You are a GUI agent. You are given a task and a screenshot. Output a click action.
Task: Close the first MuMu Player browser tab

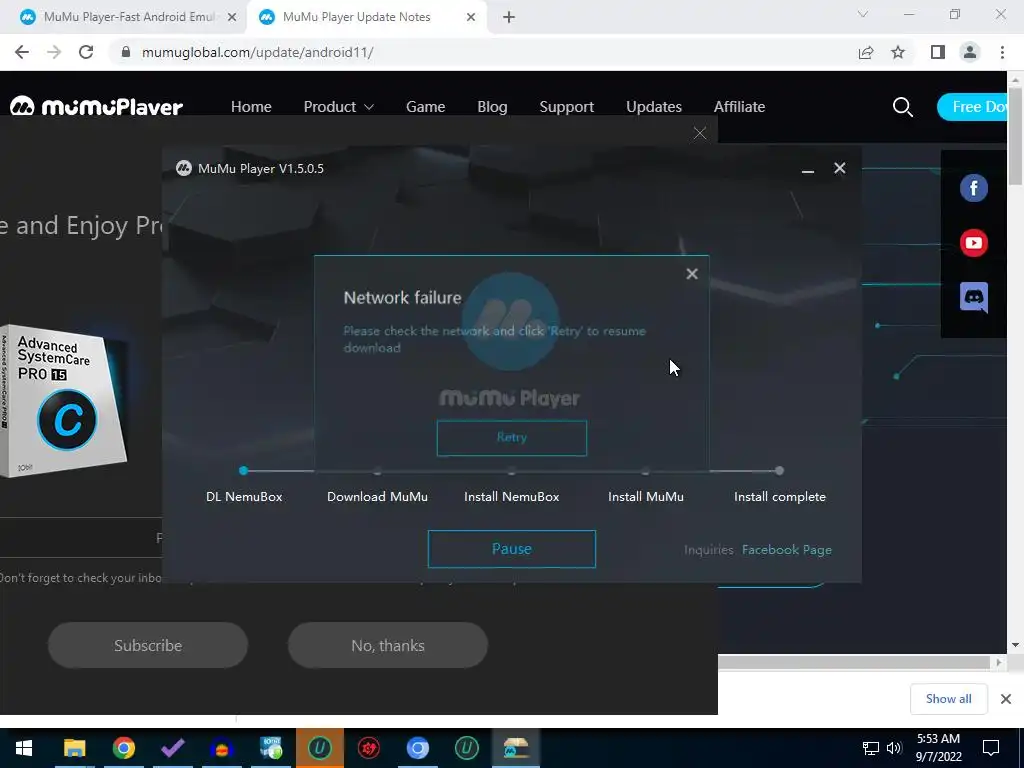(232, 17)
